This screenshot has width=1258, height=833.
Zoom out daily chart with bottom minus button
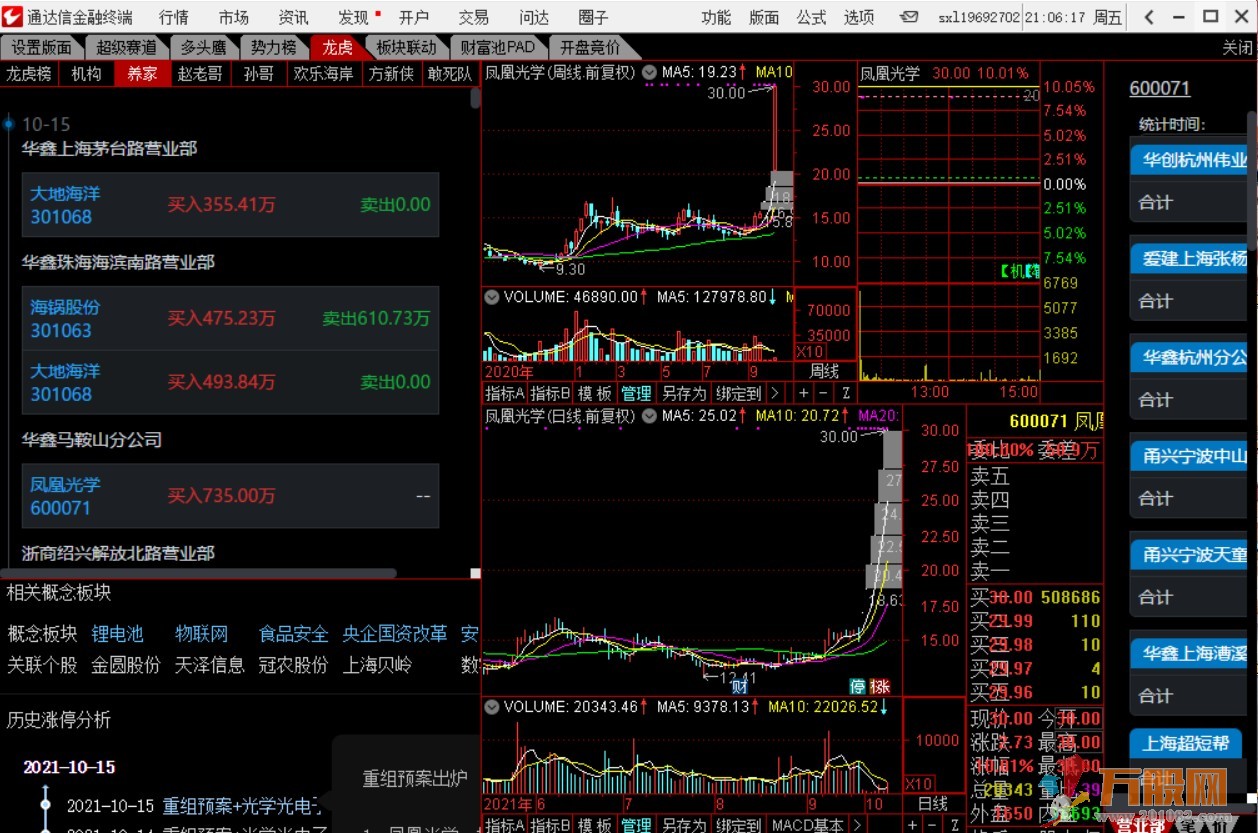tap(933, 825)
